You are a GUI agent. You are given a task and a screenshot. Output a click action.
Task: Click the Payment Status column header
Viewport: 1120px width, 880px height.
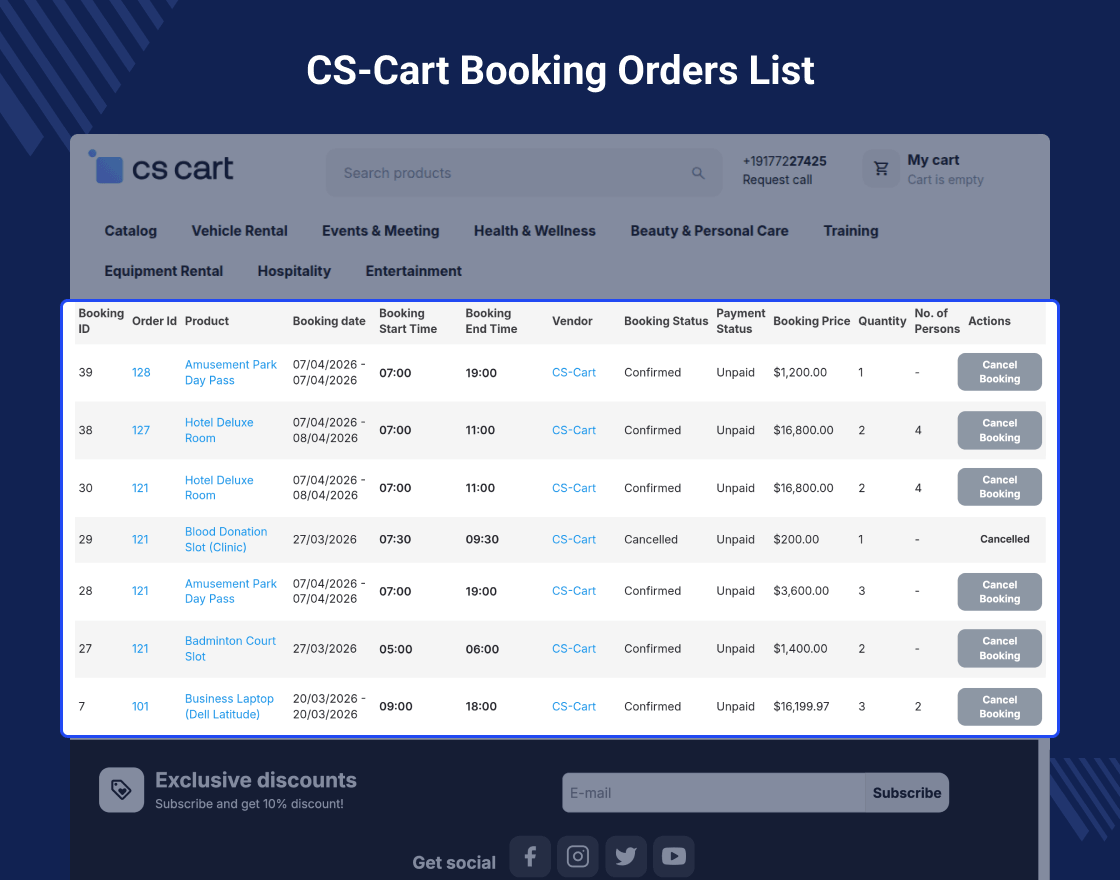coord(740,321)
